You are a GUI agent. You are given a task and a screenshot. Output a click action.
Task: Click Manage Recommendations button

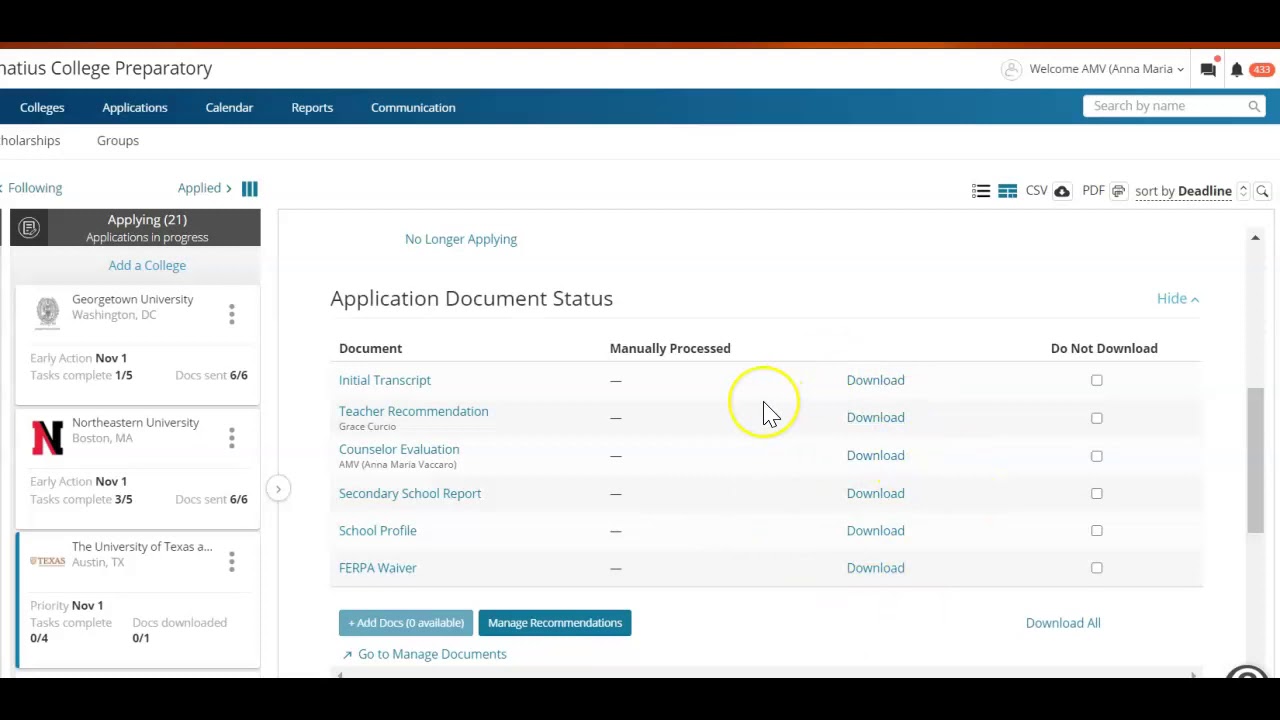click(x=555, y=623)
